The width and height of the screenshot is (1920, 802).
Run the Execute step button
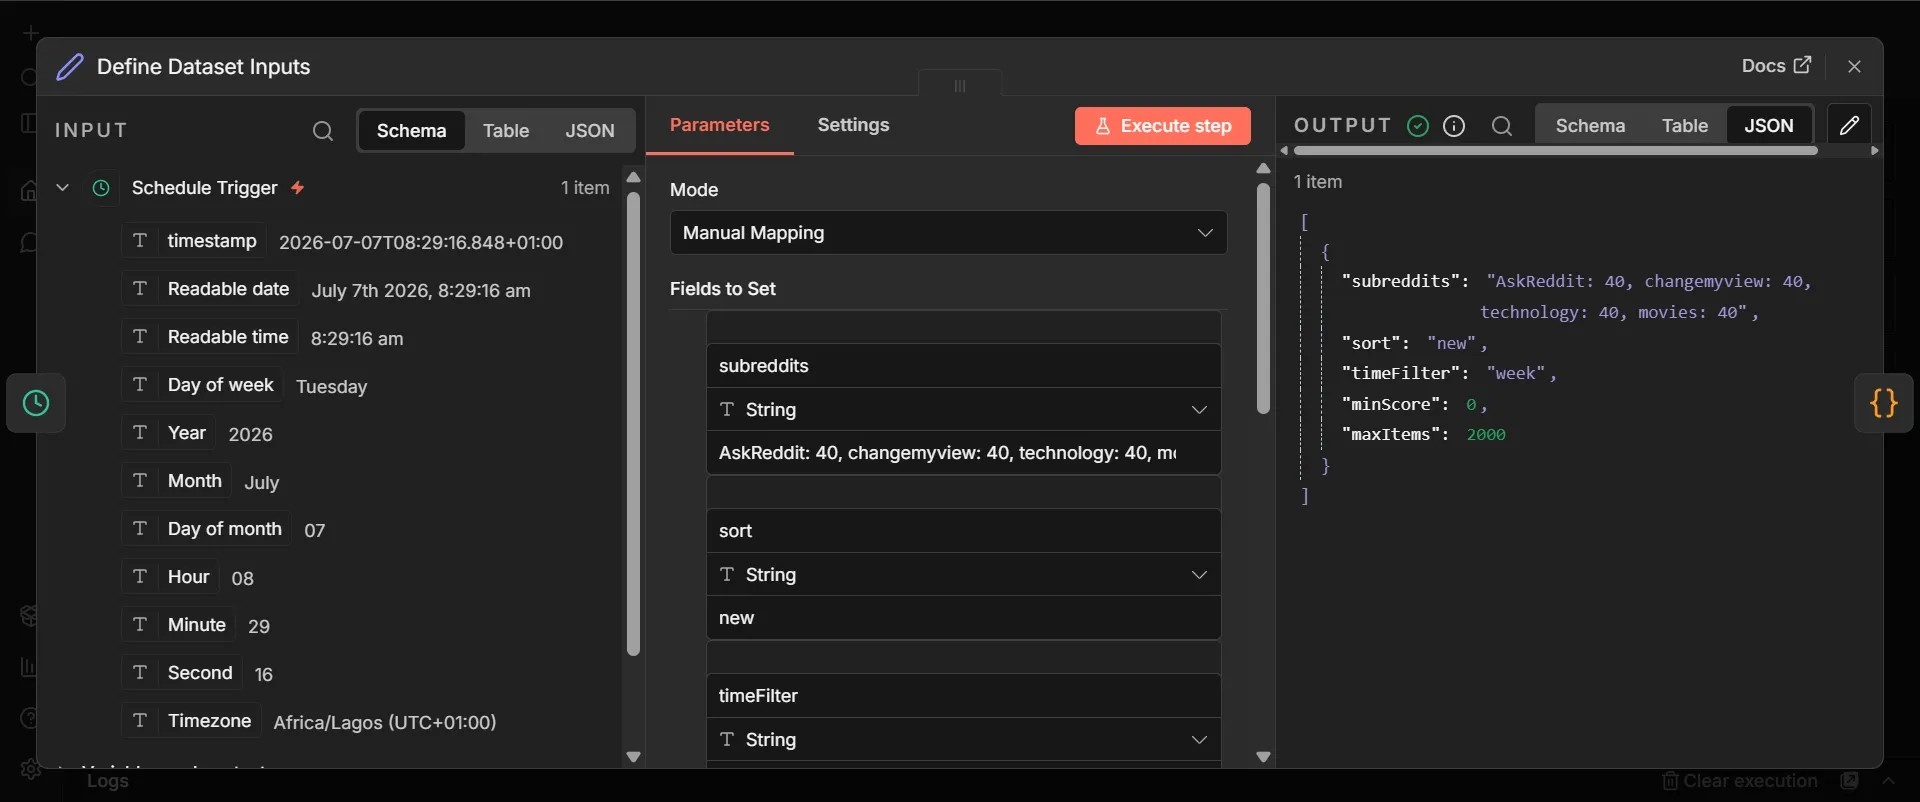click(x=1163, y=126)
